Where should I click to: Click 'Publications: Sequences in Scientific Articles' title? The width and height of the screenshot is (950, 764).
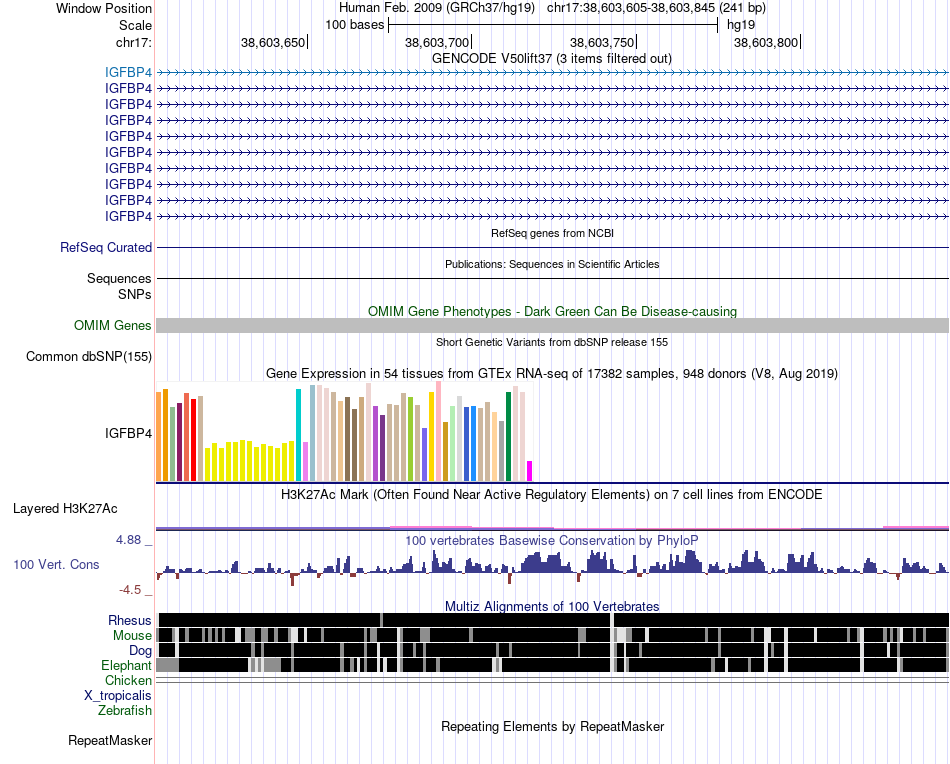[552, 264]
